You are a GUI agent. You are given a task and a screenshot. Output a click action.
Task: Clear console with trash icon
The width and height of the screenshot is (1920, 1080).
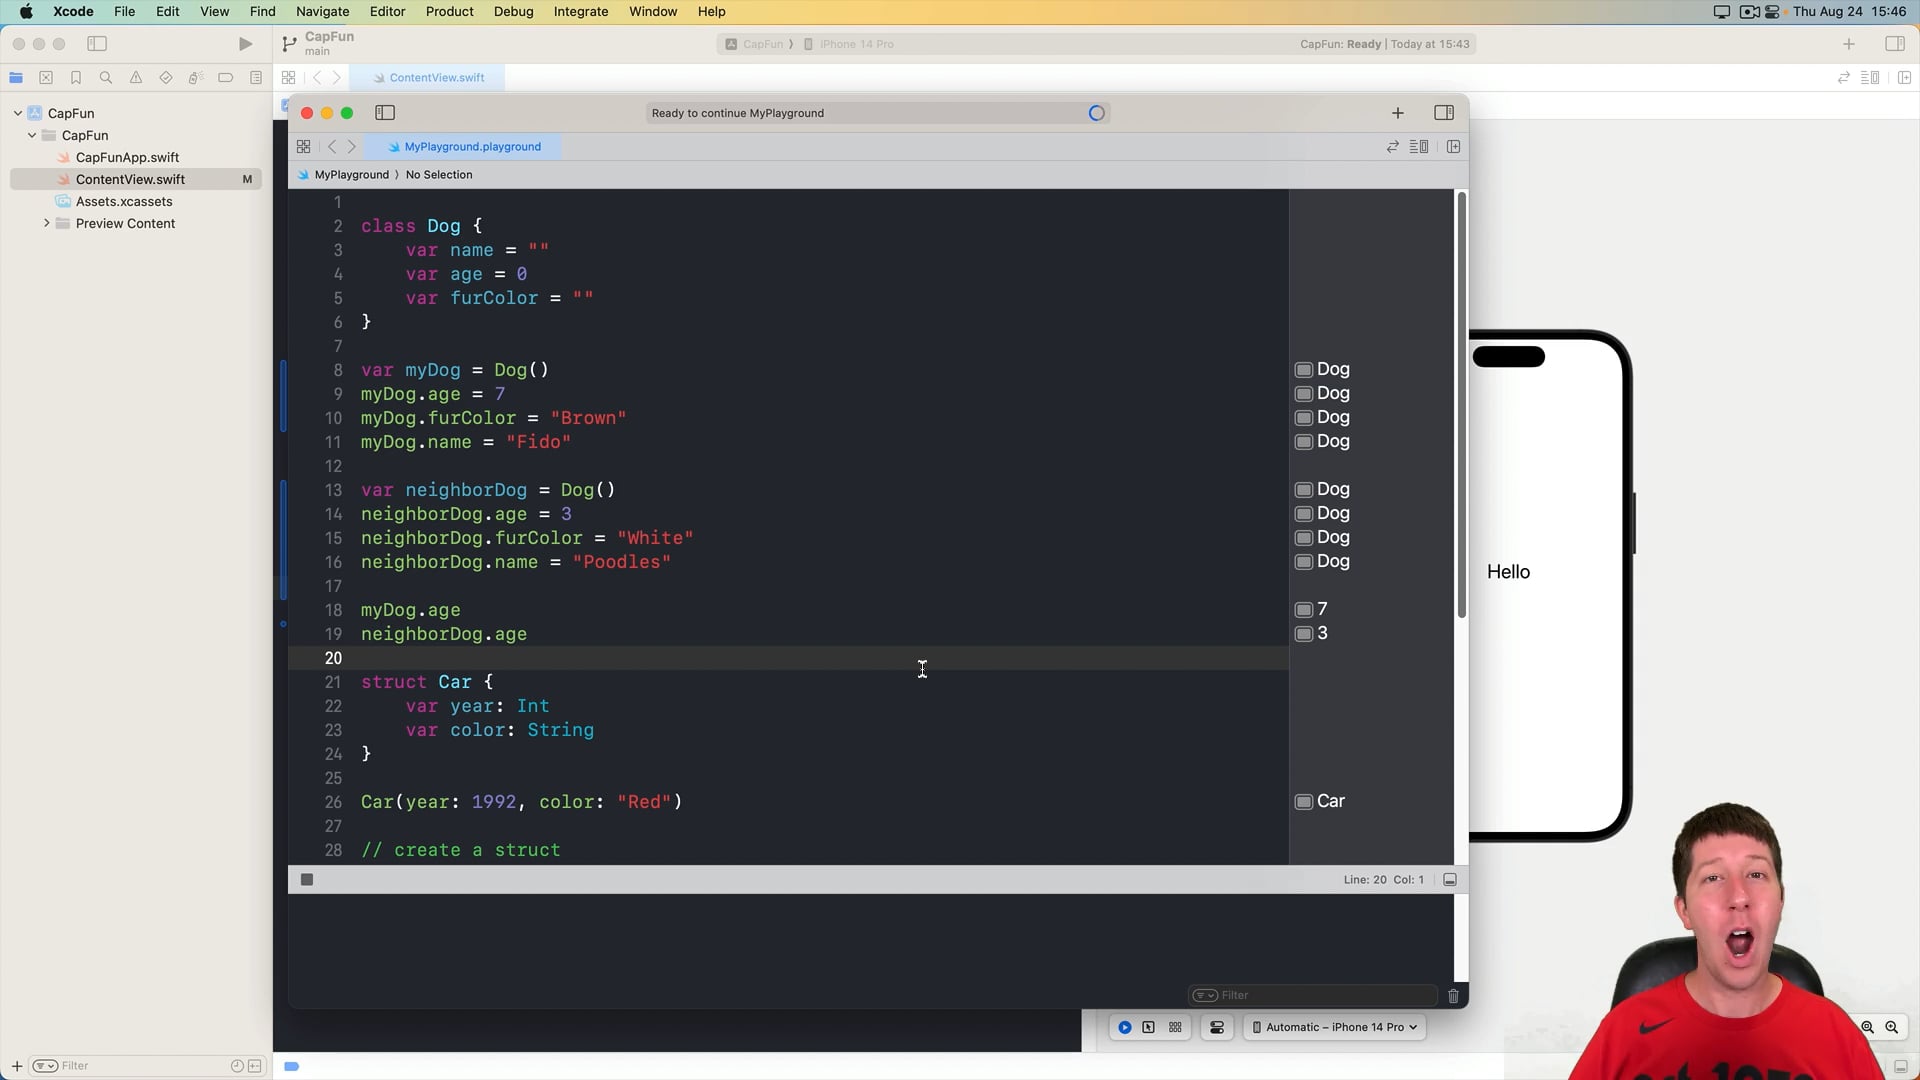[1454, 996]
